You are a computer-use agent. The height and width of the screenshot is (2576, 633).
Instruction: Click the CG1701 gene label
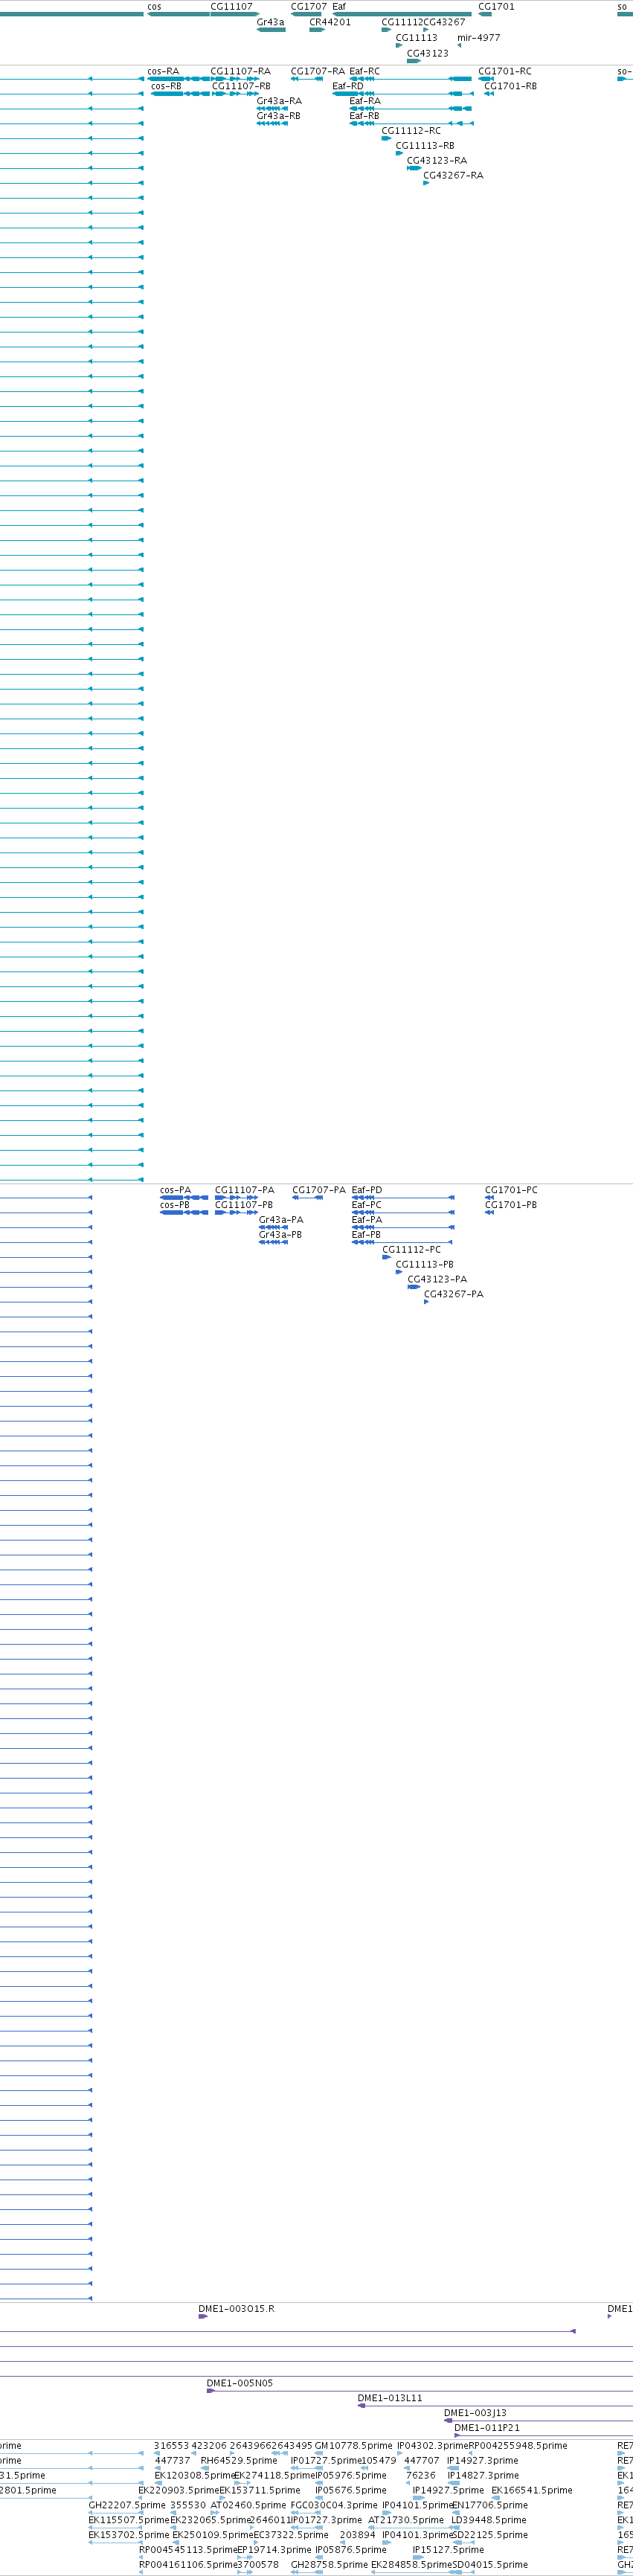(x=496, y=6)
